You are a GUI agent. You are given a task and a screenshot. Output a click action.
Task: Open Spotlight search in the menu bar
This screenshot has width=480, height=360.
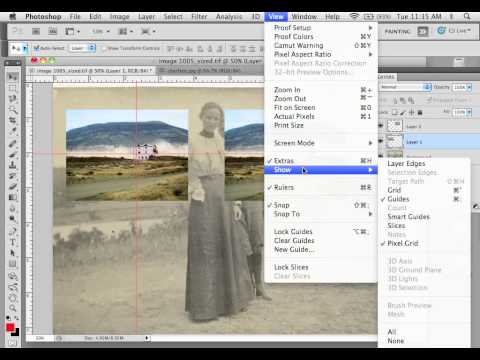467,16
